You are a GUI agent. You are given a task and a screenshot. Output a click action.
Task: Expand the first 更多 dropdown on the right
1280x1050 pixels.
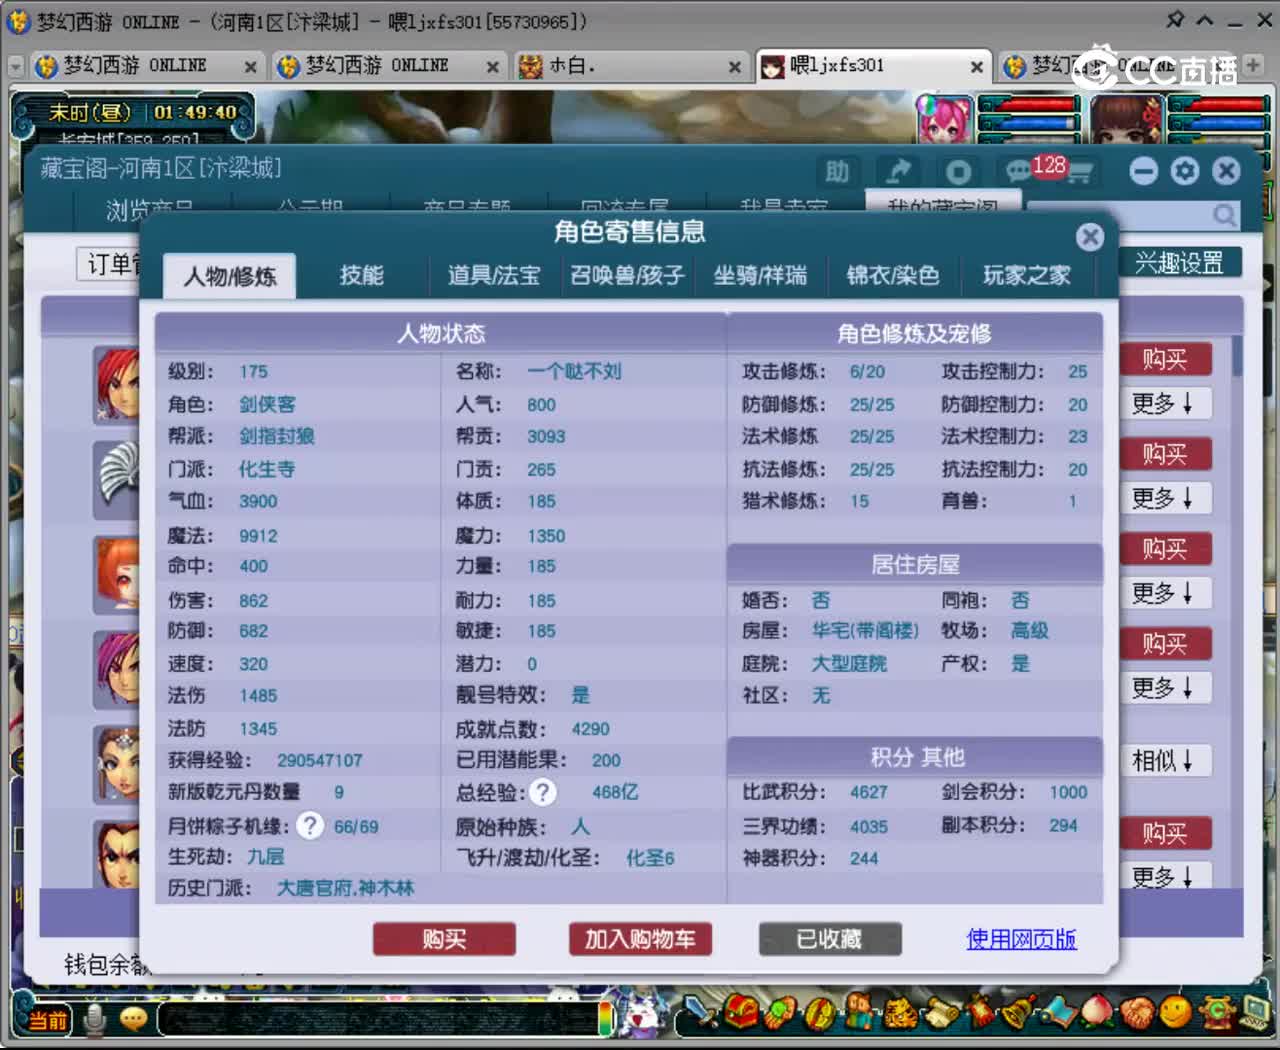pyautogui.click(x=1165, y=403)
